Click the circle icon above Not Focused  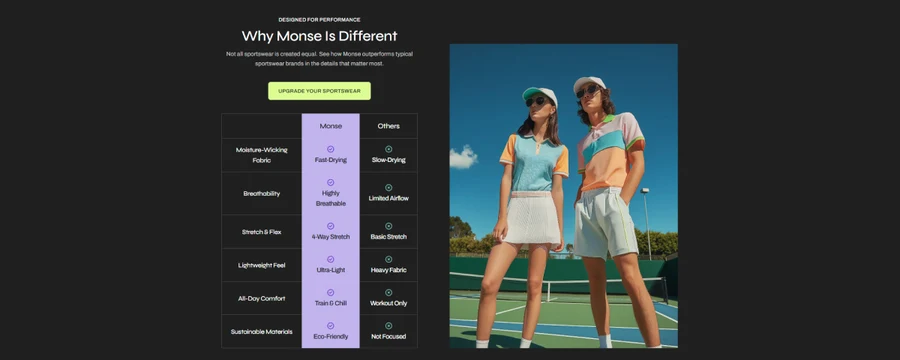point(389,326)
